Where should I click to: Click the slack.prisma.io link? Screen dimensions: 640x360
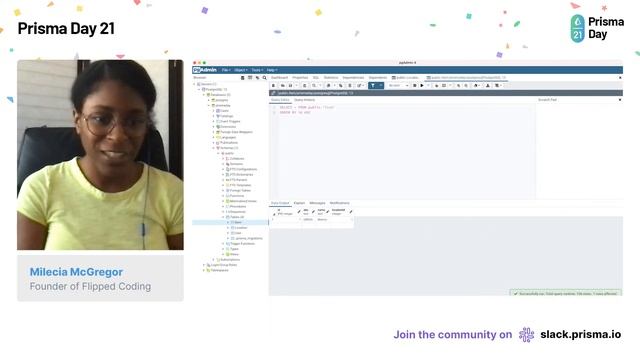coord(580,335)
